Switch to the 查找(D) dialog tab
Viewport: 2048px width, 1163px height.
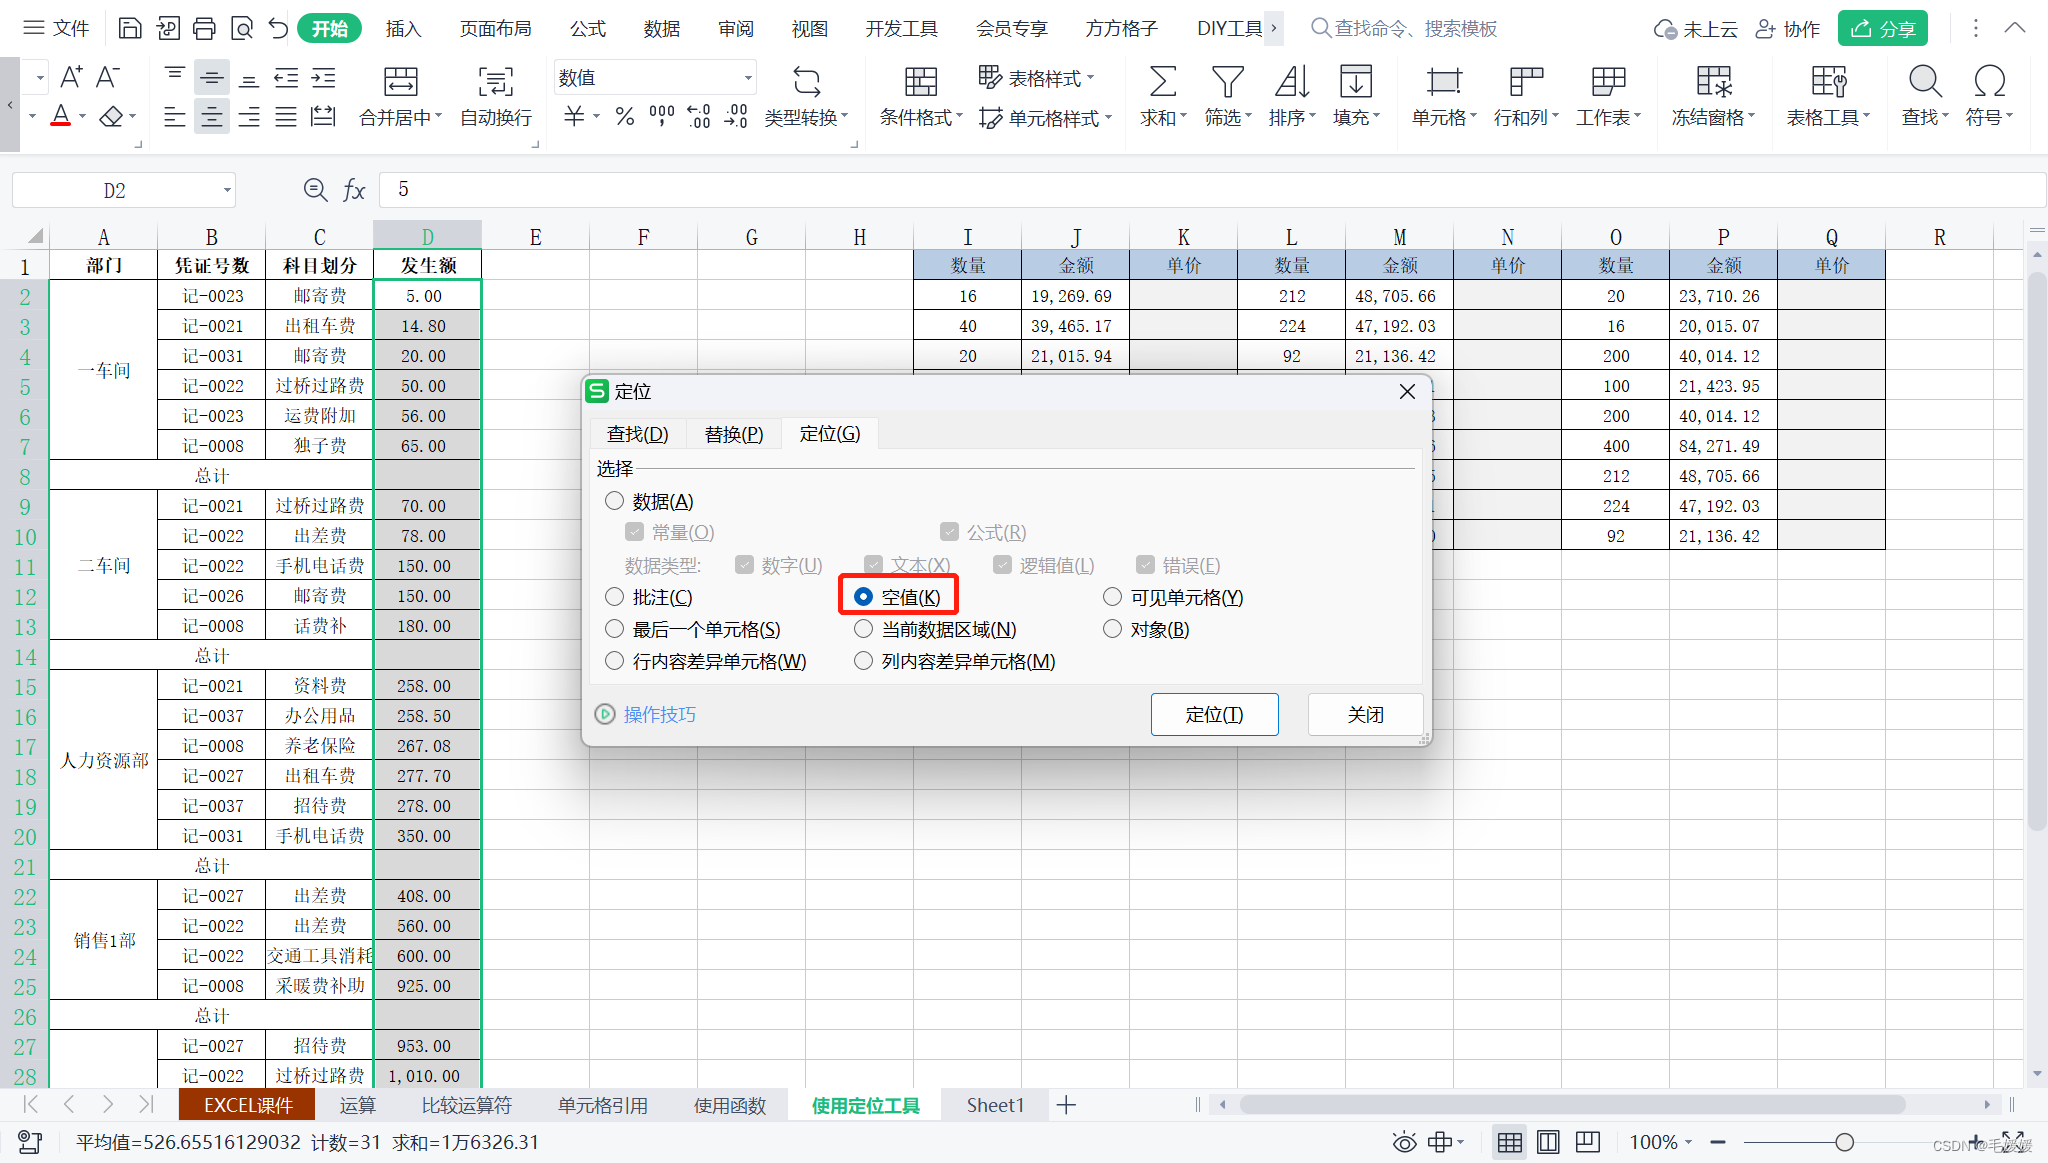coord(637,434)
